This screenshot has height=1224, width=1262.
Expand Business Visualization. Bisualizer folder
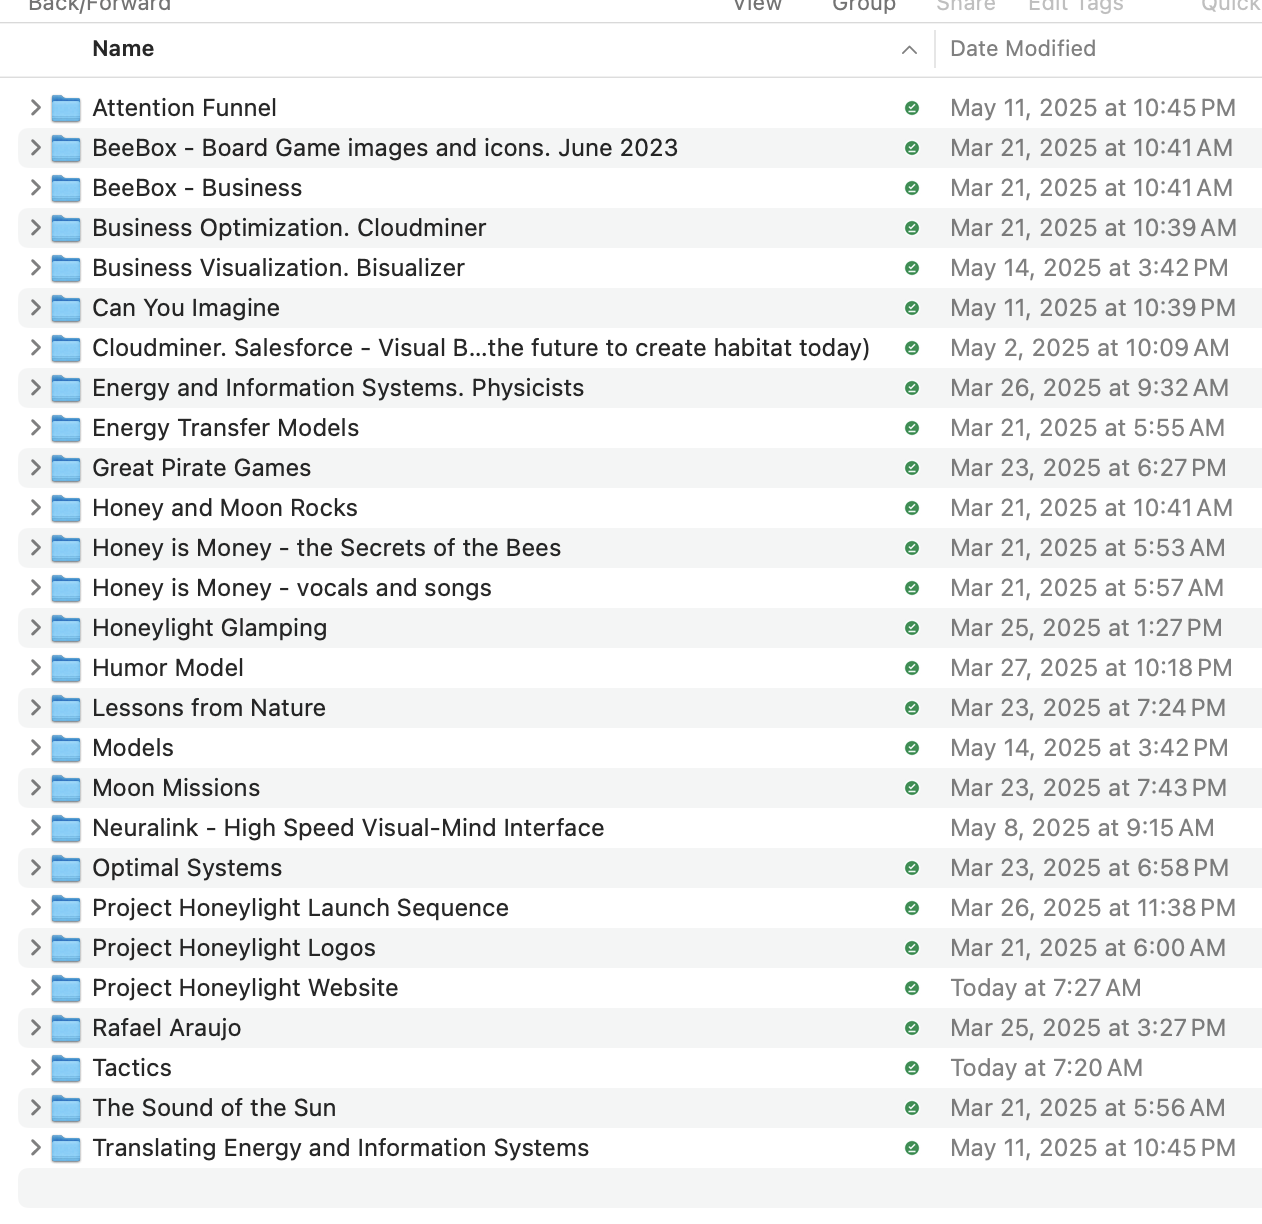[x=35, y=268]
